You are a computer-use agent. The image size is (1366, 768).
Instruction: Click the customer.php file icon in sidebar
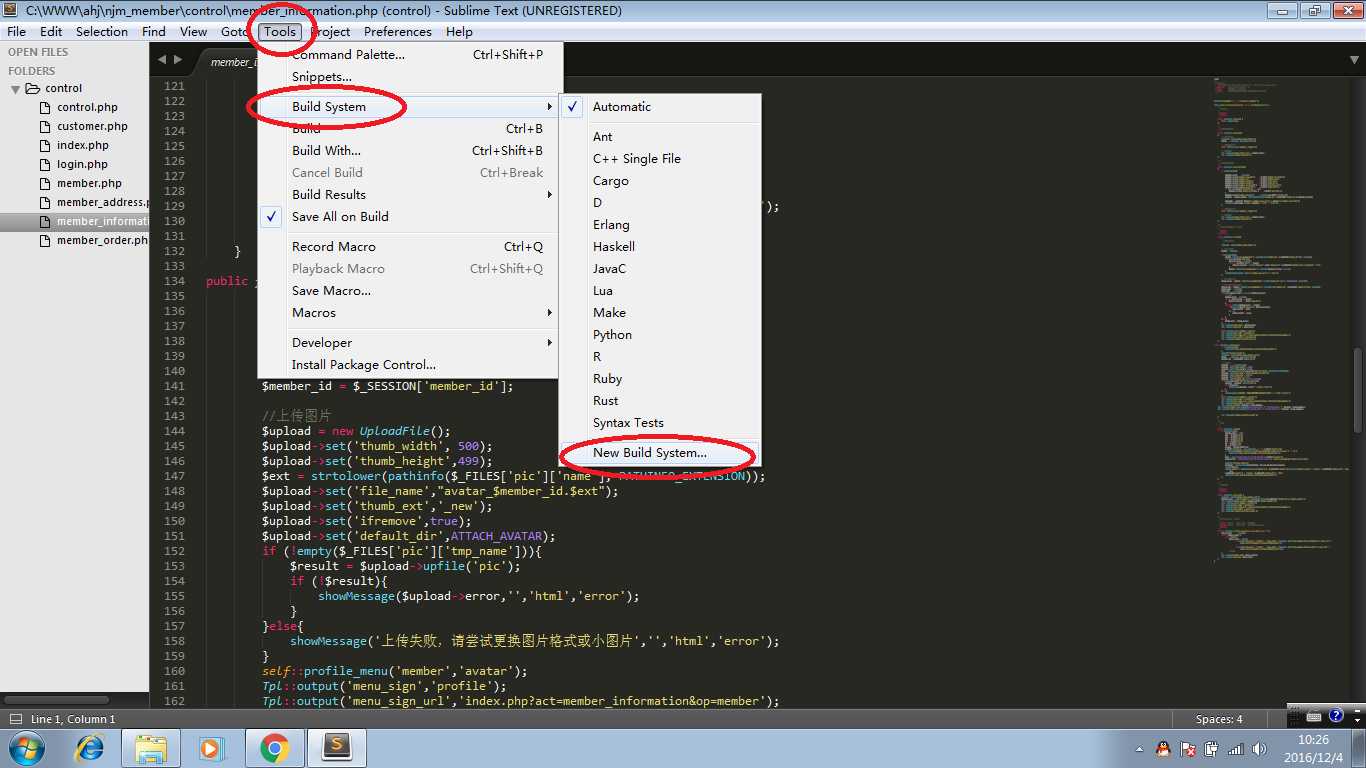click(x=45, y=126)
